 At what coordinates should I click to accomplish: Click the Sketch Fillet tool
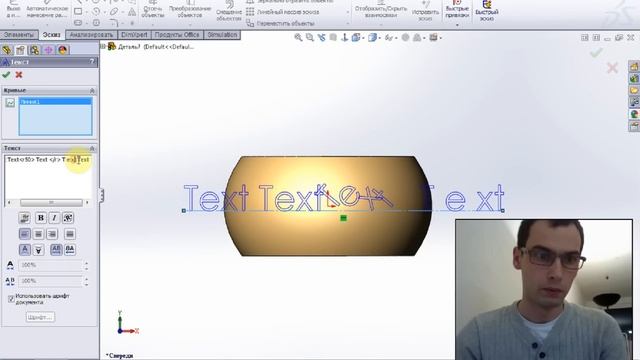click(114, 22)
